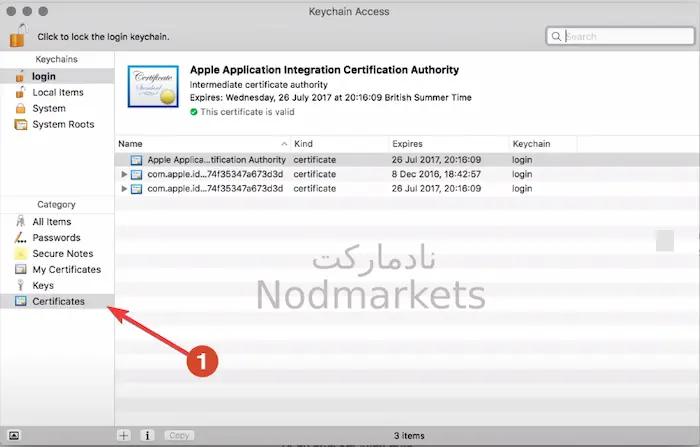Click the green valid checkmark icon
The width and height of the screenshot is (700, 447).
pyautogui.click(x=194, y=112)
